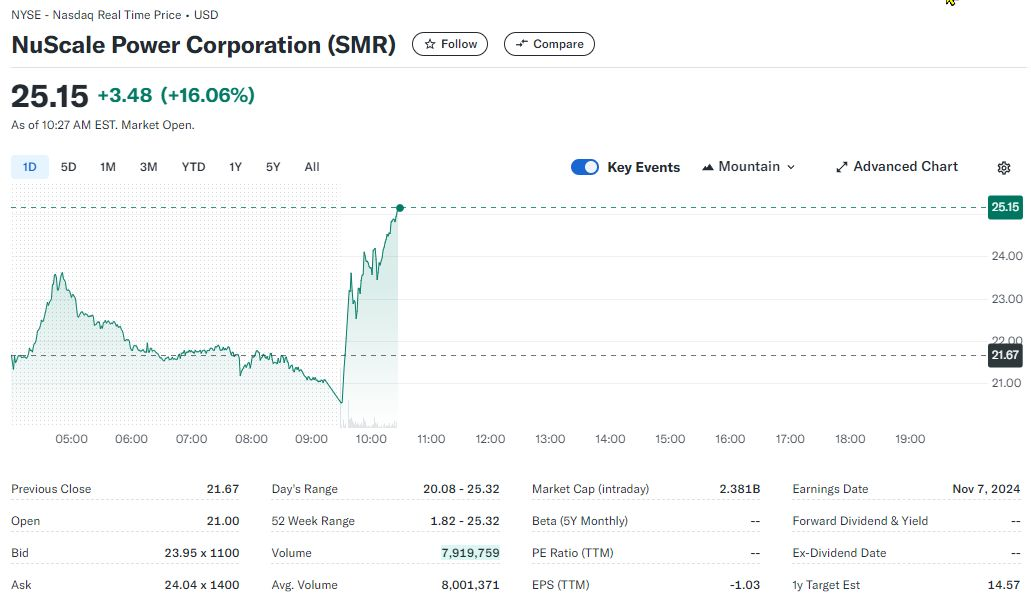
Task: Toggle the Key Events switch
Action: click(585, 167)
